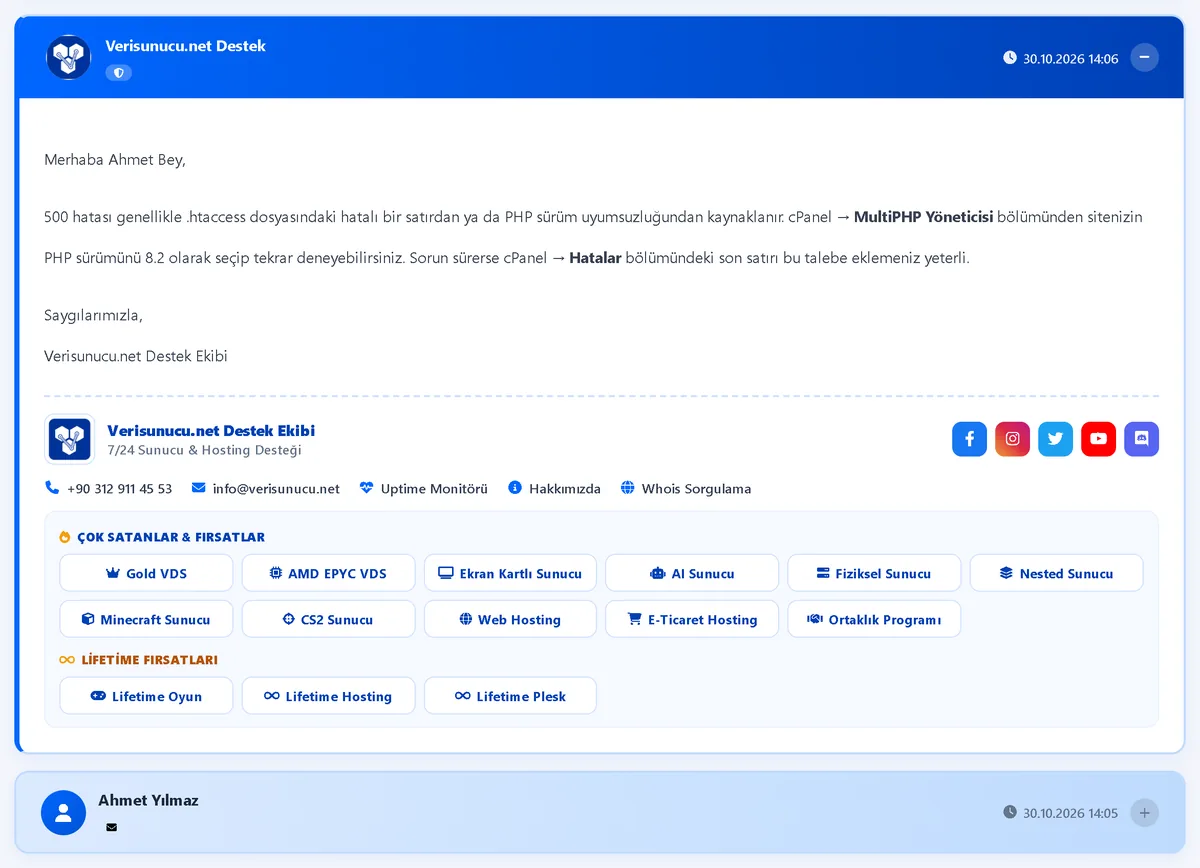Open the Web Hosting offer

point(510,619)
